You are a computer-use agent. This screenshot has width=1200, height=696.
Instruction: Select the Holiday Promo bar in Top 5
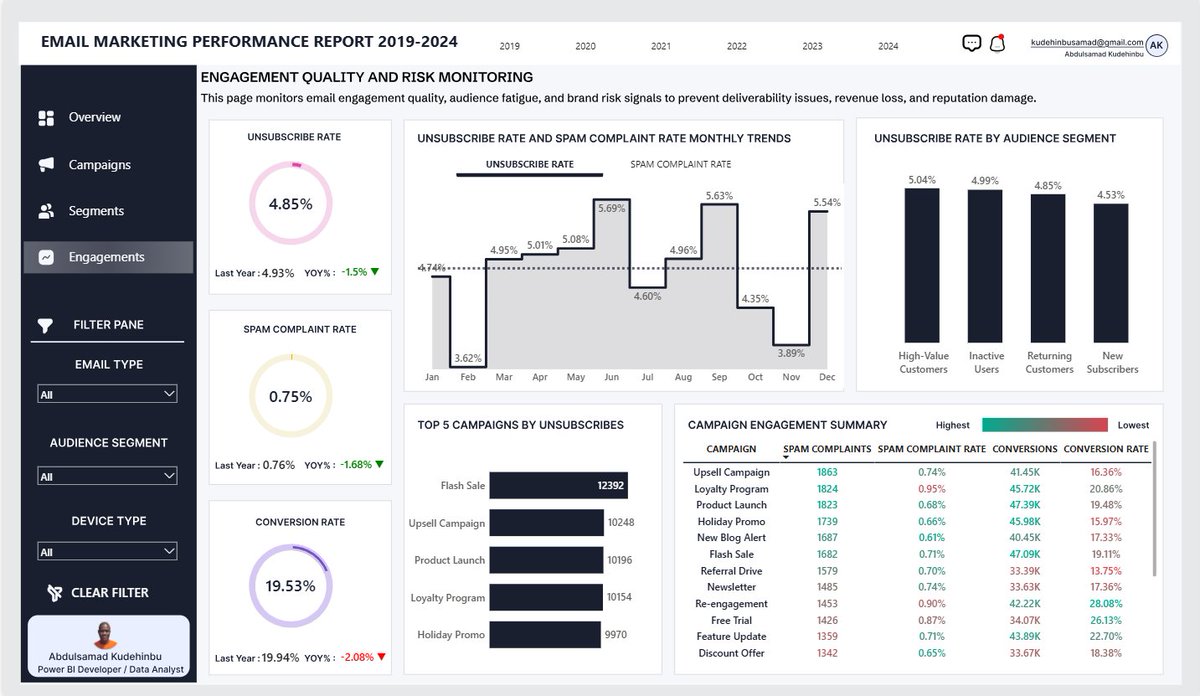(545, 635)
